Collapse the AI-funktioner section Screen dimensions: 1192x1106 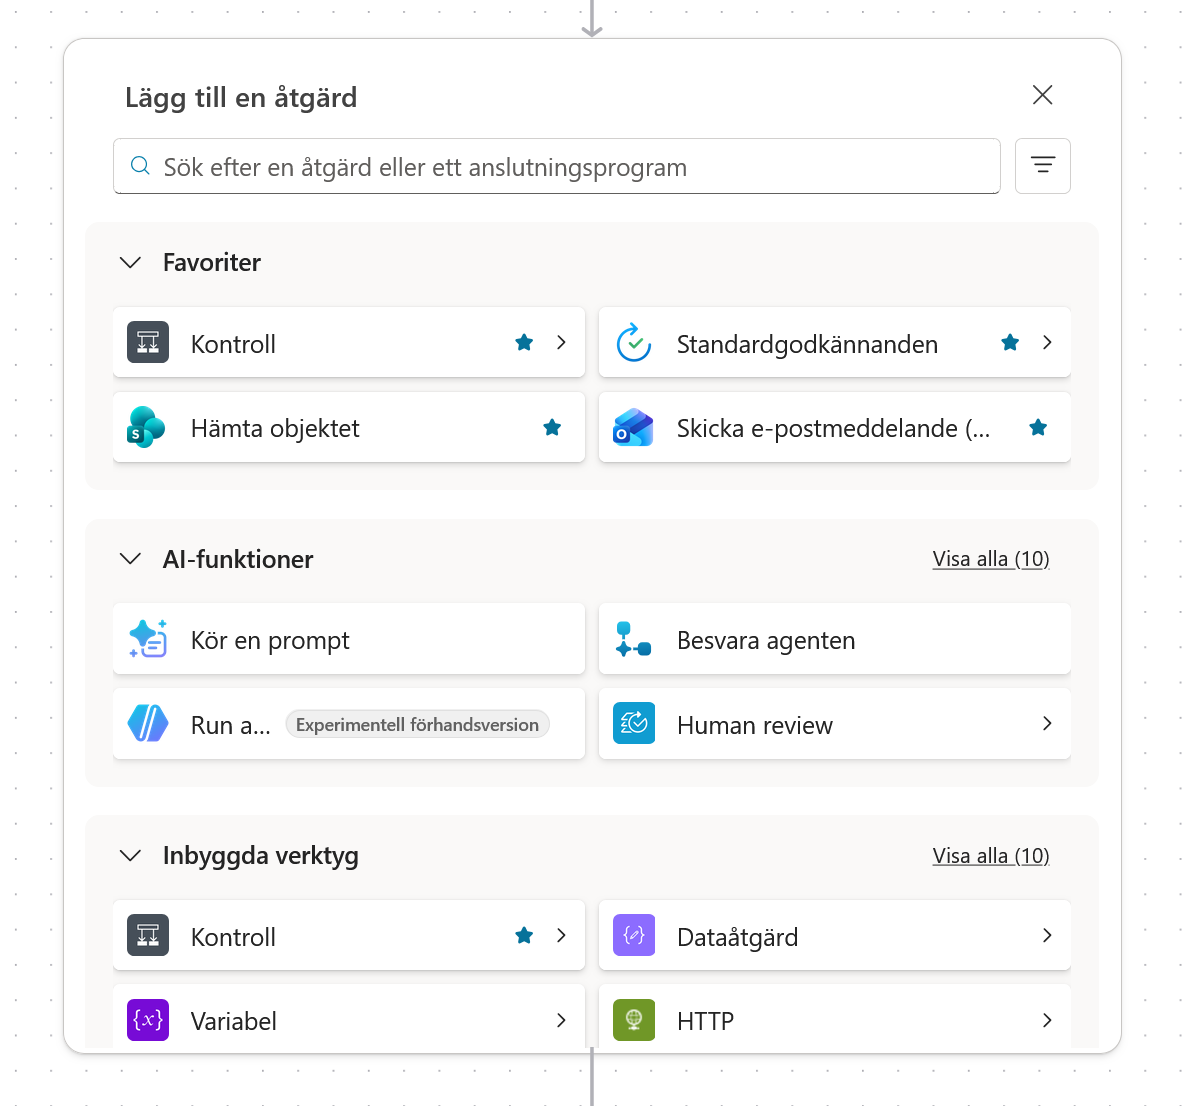click(x=131, y=559)
